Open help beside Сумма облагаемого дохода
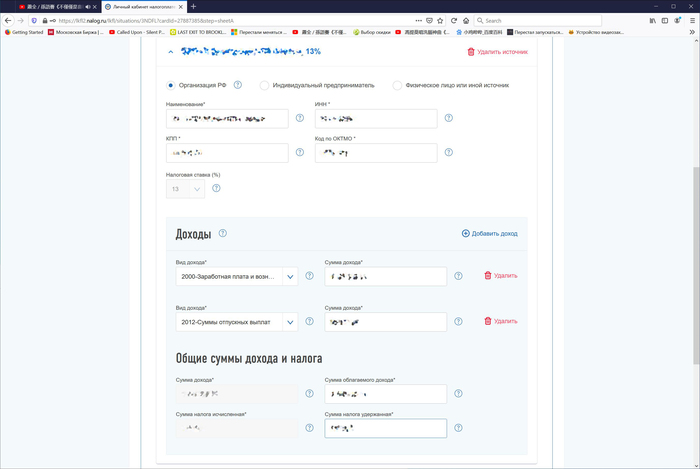 458,393
